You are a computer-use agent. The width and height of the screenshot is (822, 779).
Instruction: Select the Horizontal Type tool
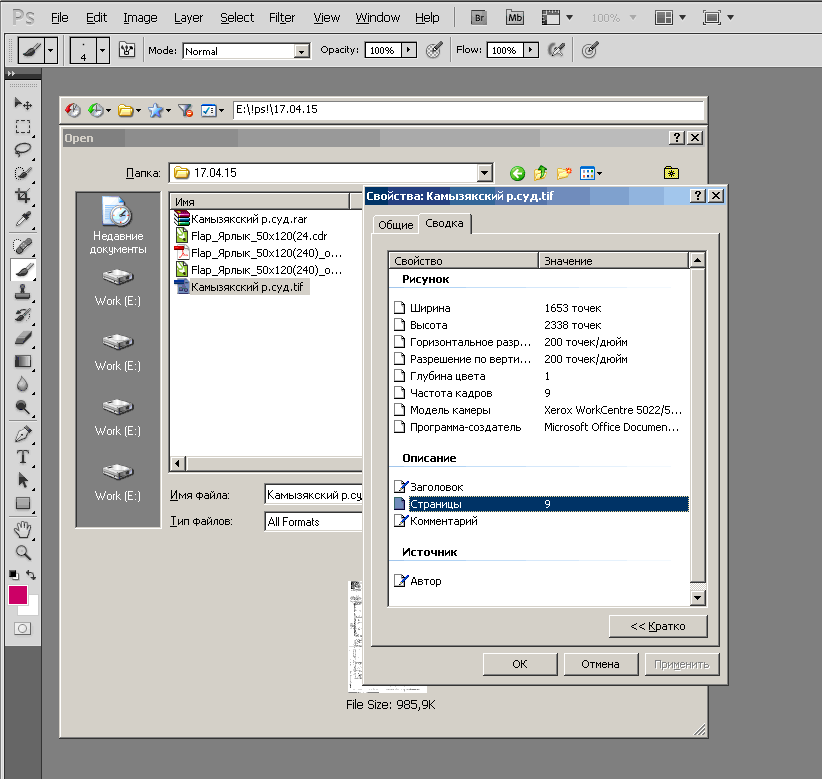tap(23, 457)
